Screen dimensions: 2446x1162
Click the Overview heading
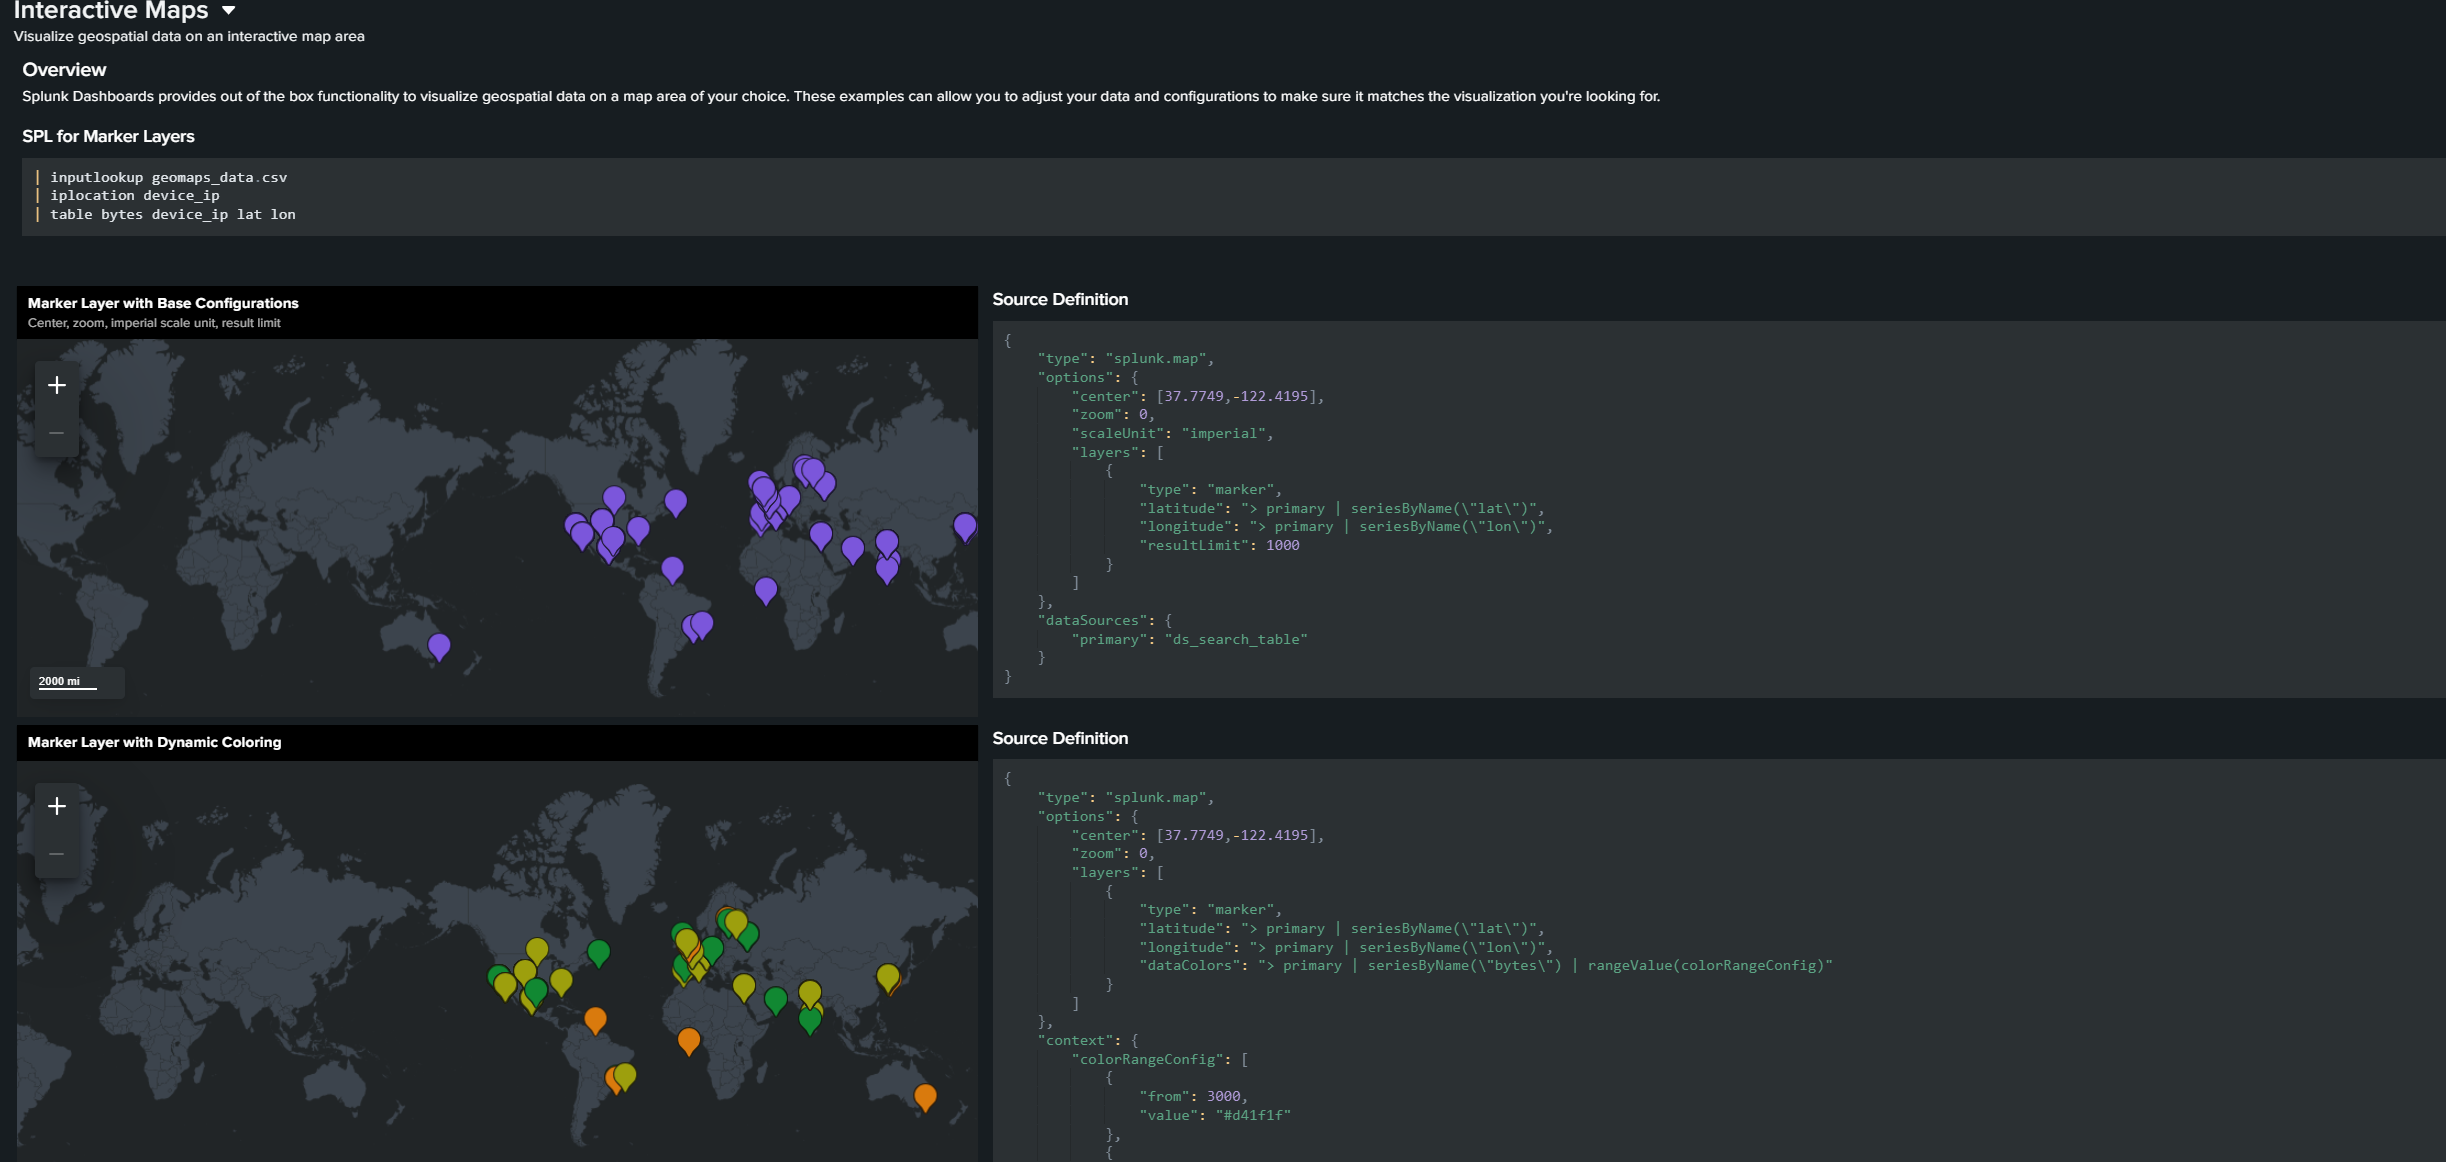(63, 70)
